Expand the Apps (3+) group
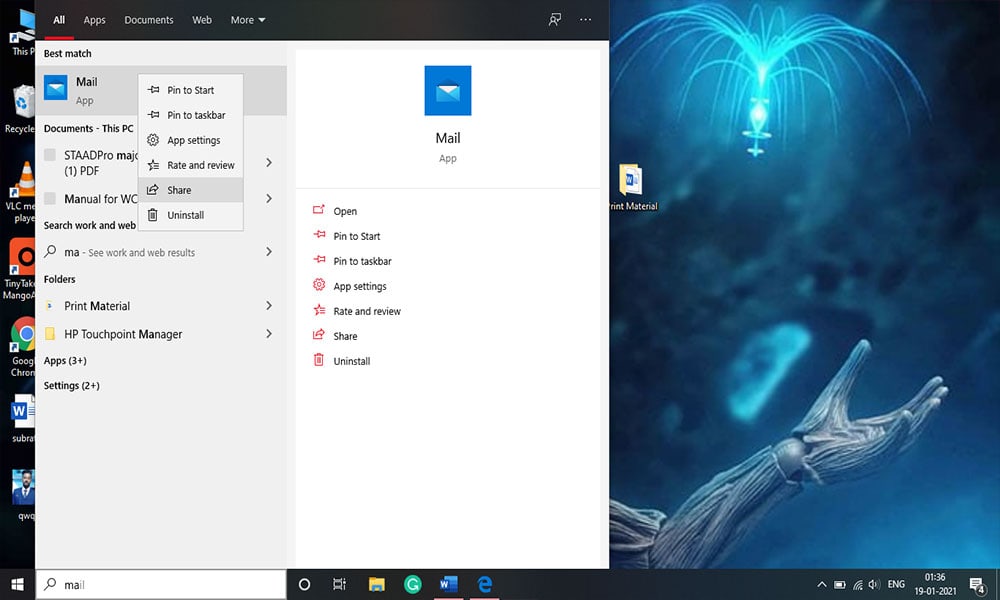This screenshot has width=1000, height=600. [65, 360]
